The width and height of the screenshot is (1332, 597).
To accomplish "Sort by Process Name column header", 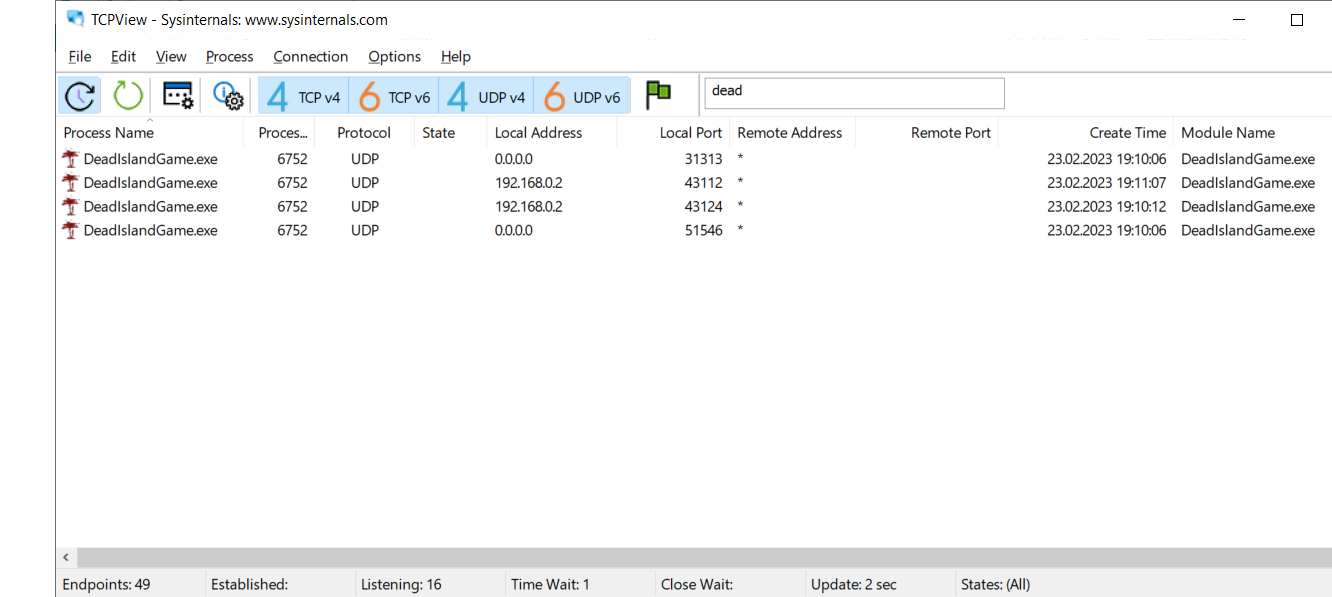I will tap(150, 132).
